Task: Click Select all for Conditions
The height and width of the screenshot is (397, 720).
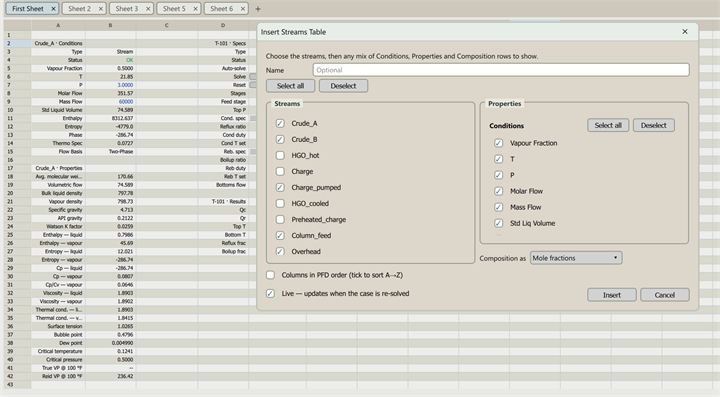Action: (608, 125)
